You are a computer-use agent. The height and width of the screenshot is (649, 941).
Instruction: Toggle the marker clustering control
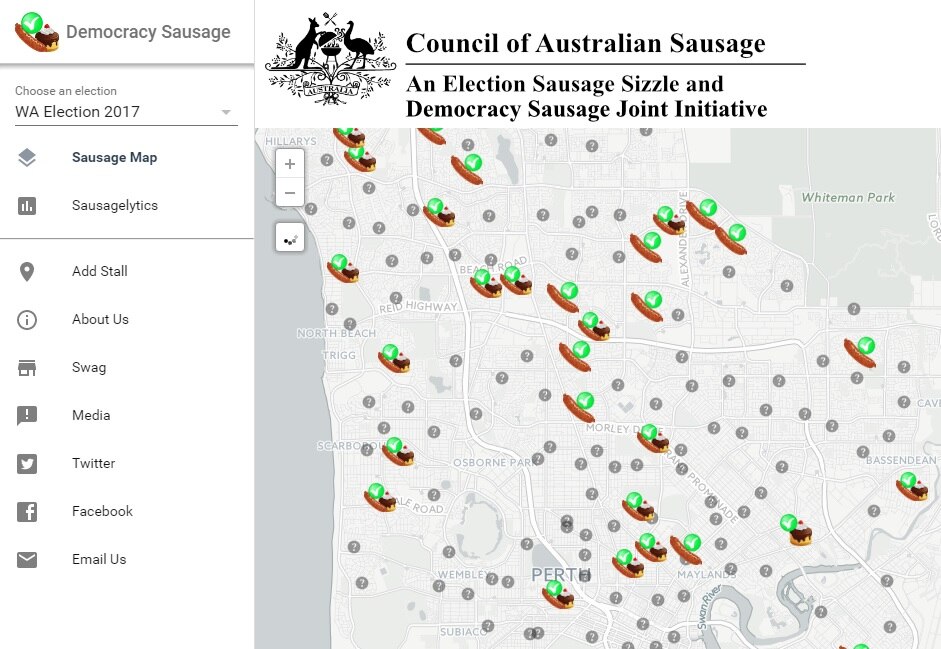(x=290, y=238)
